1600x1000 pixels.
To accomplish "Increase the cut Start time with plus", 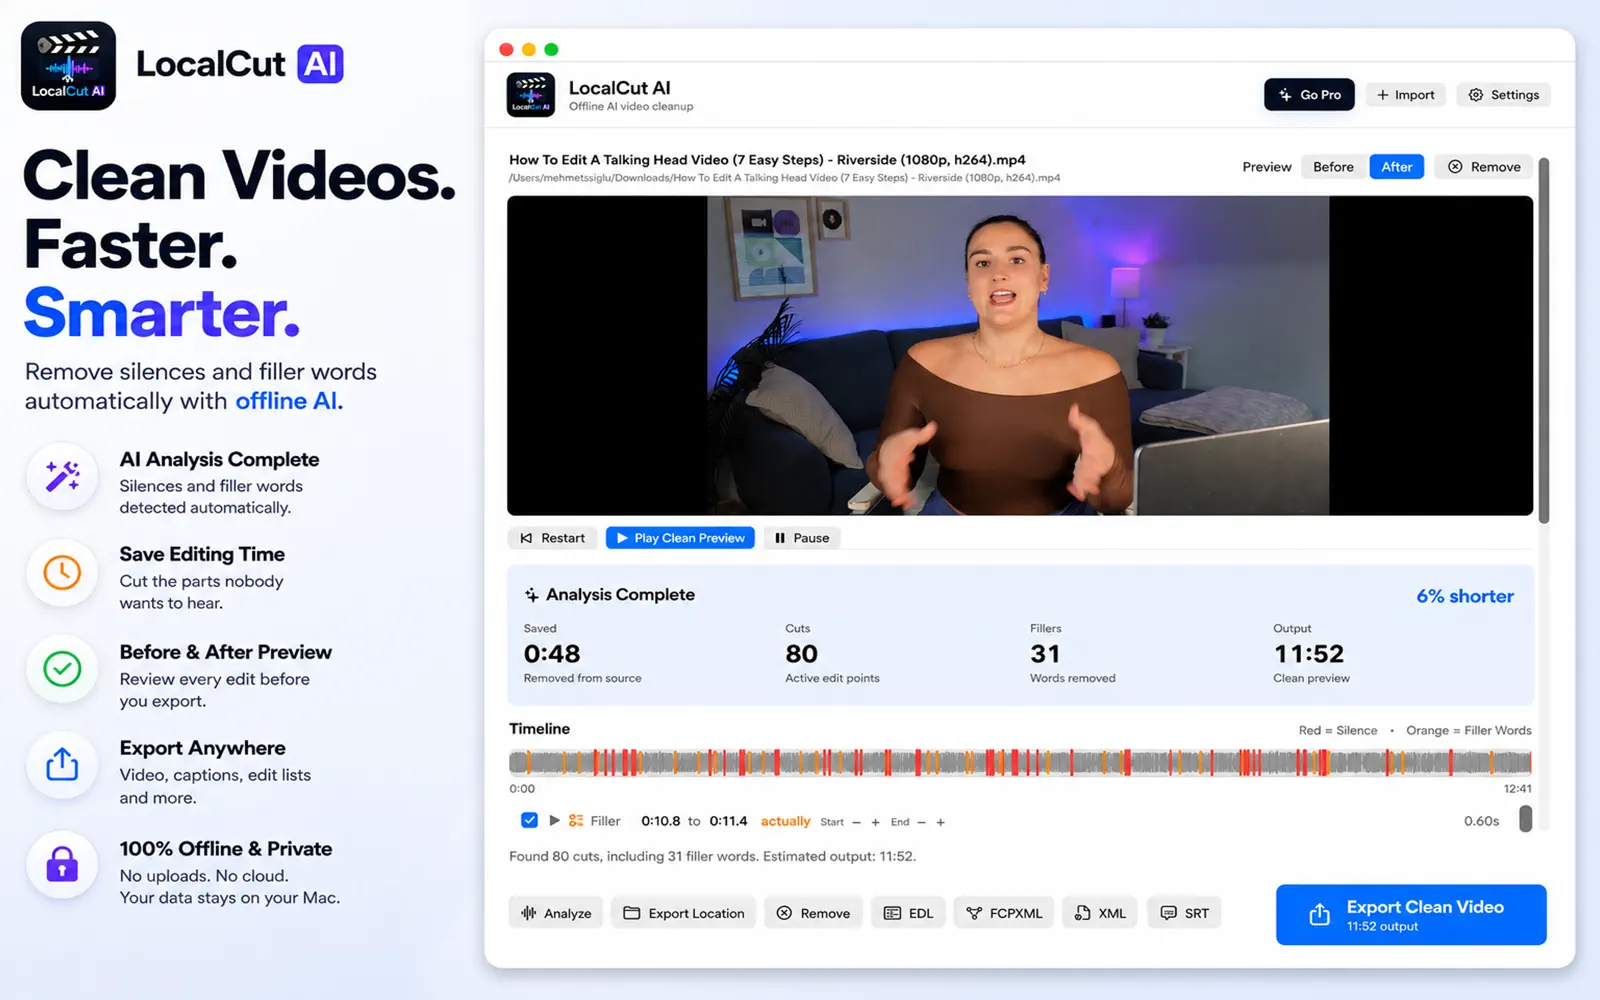I will 875,822.
